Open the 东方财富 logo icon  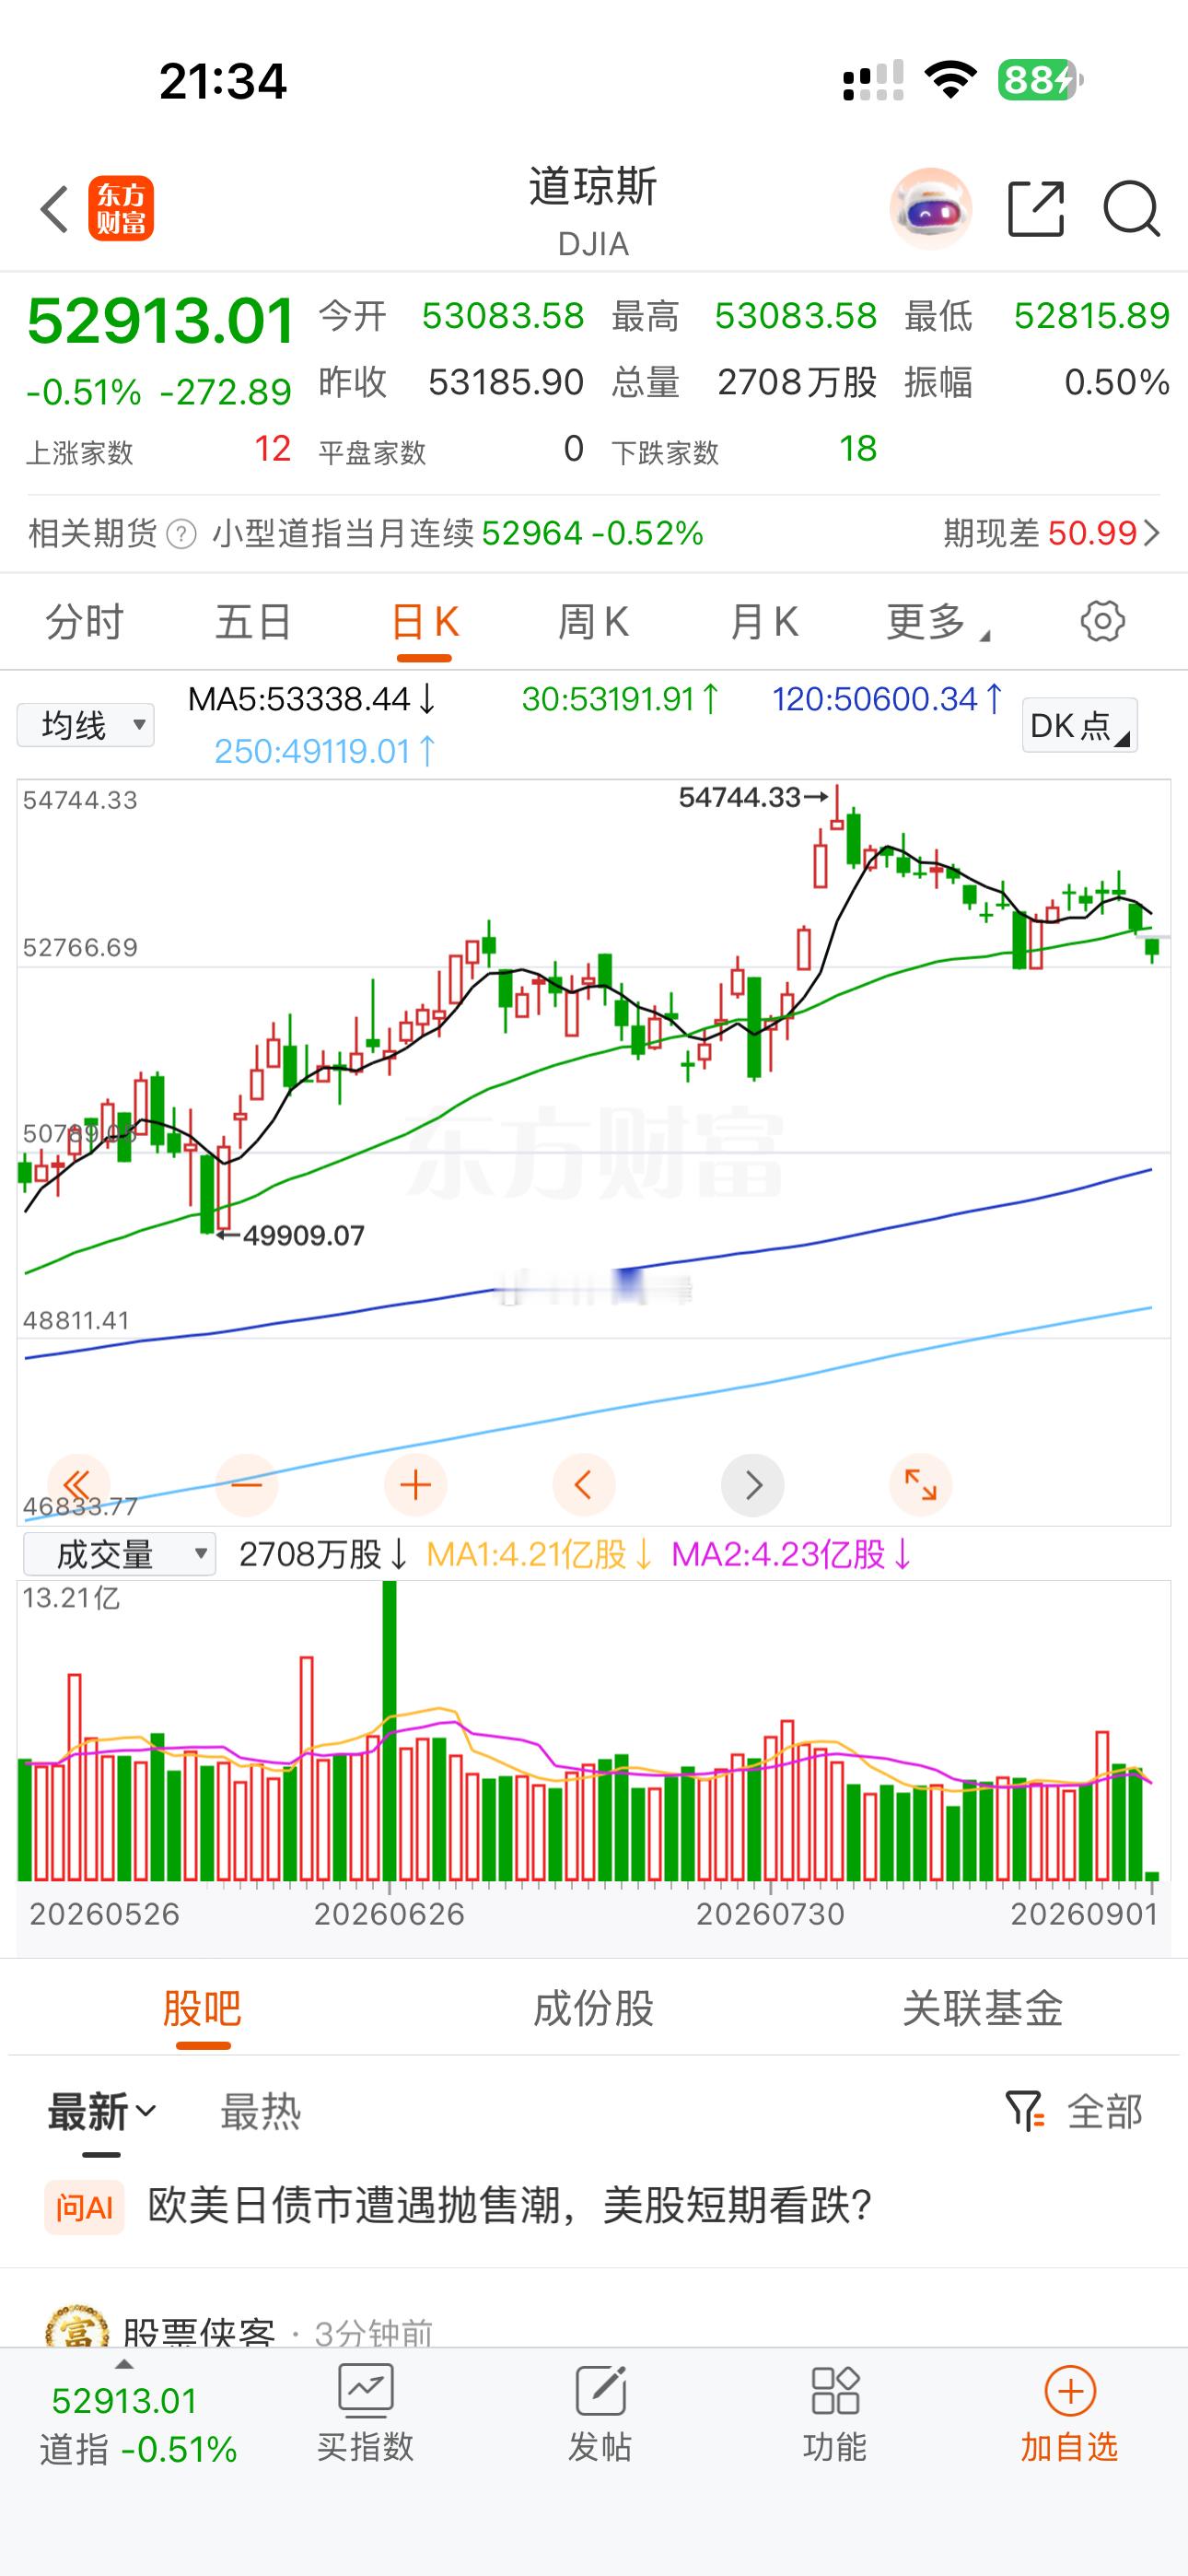click(x=121, y=209)
